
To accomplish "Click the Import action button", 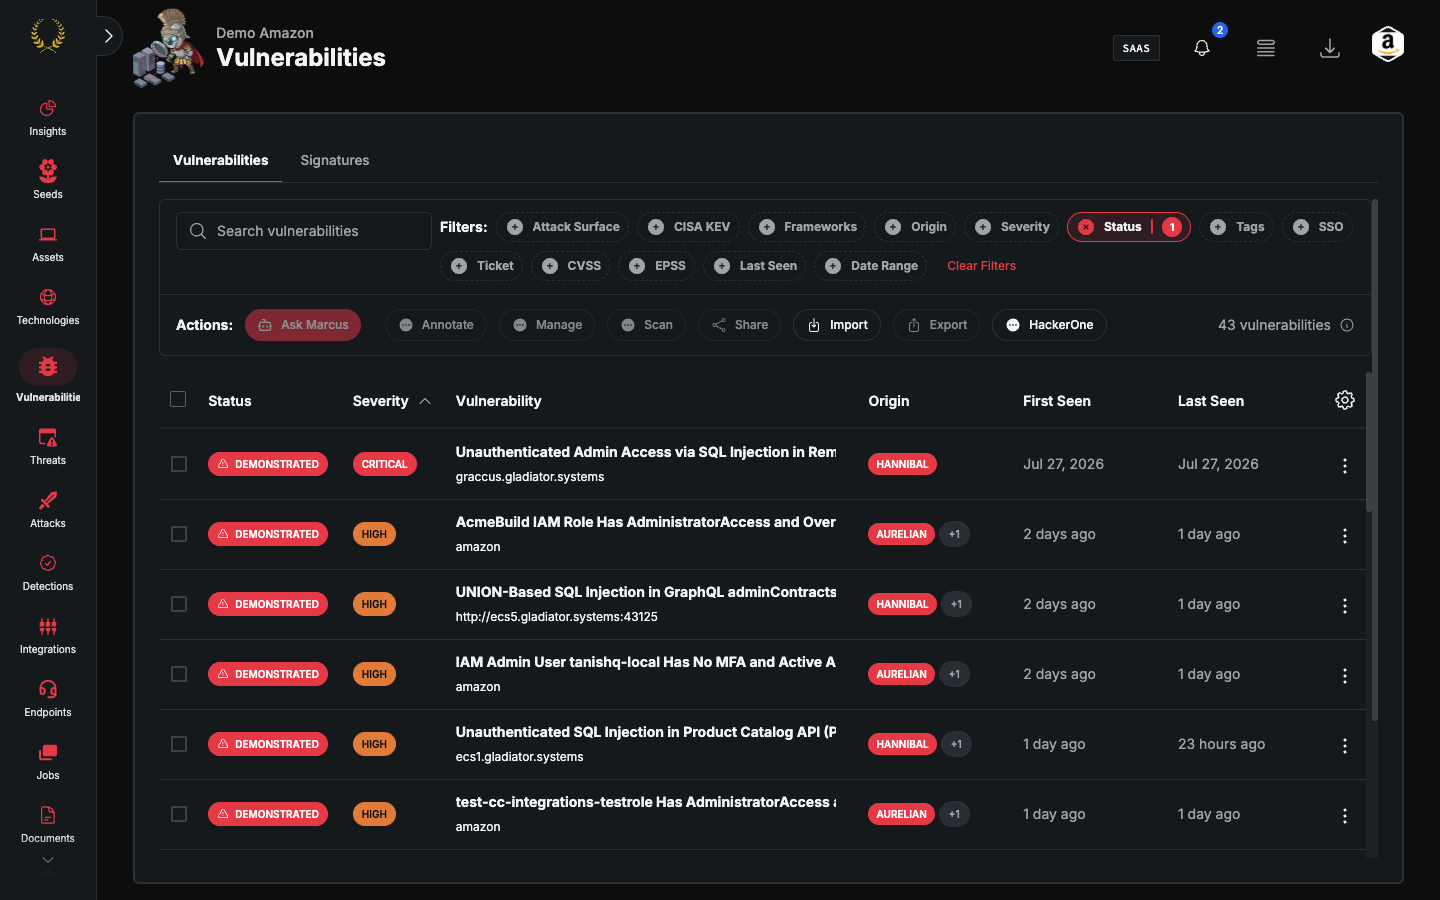I will [837, 325].
